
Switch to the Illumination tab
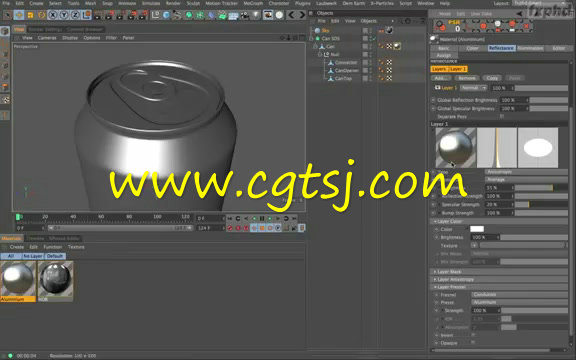530,48
